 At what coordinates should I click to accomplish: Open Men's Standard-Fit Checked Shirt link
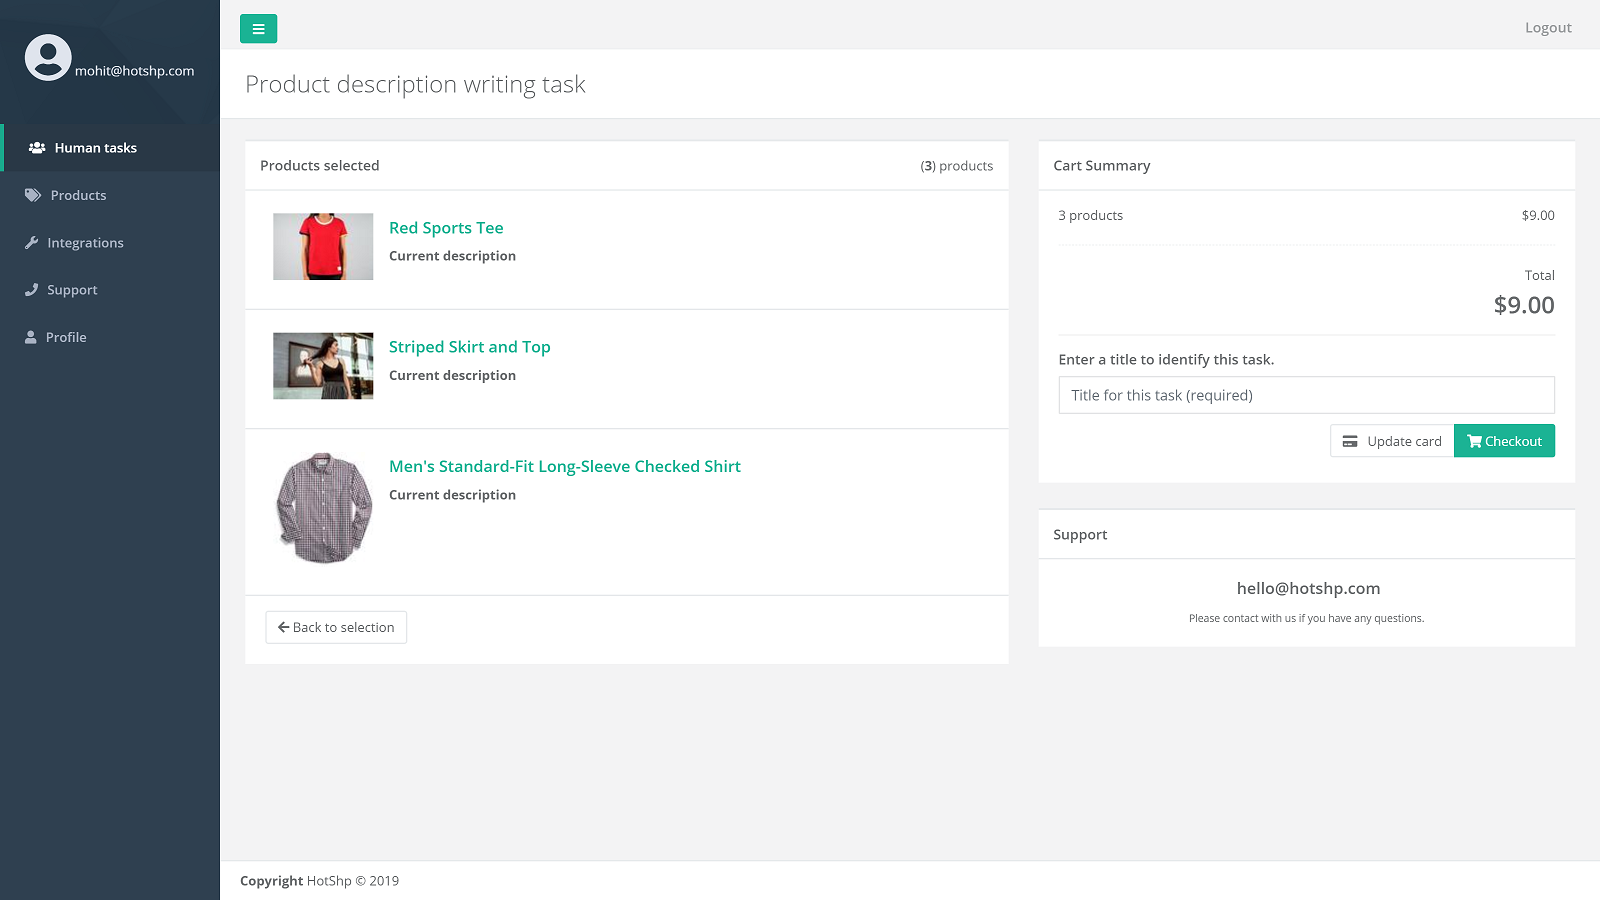click(564, 466)
